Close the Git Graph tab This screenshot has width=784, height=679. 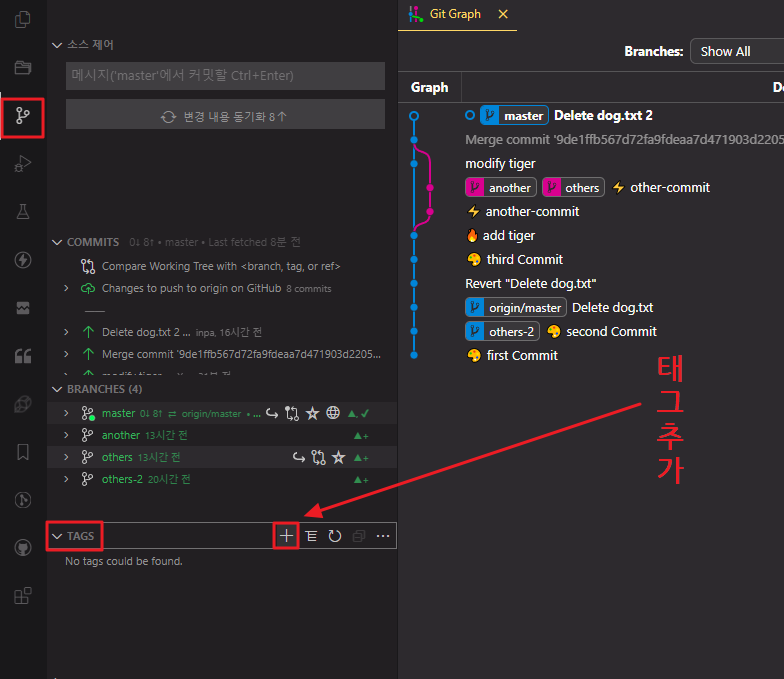[x=503, y=14]
